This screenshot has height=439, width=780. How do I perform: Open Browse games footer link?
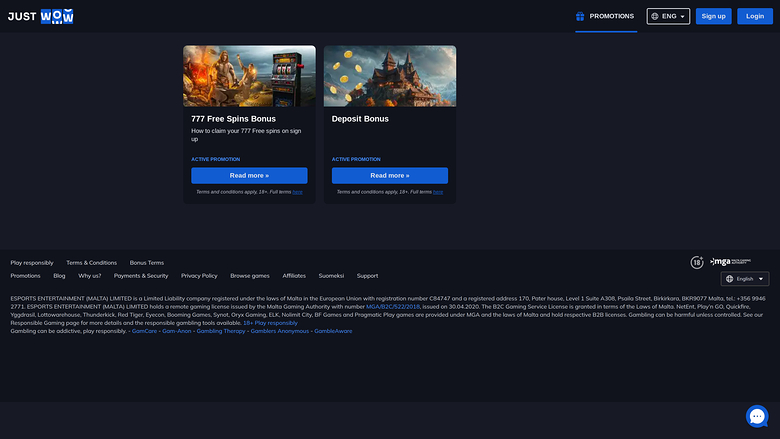click(x=250, y=275)
